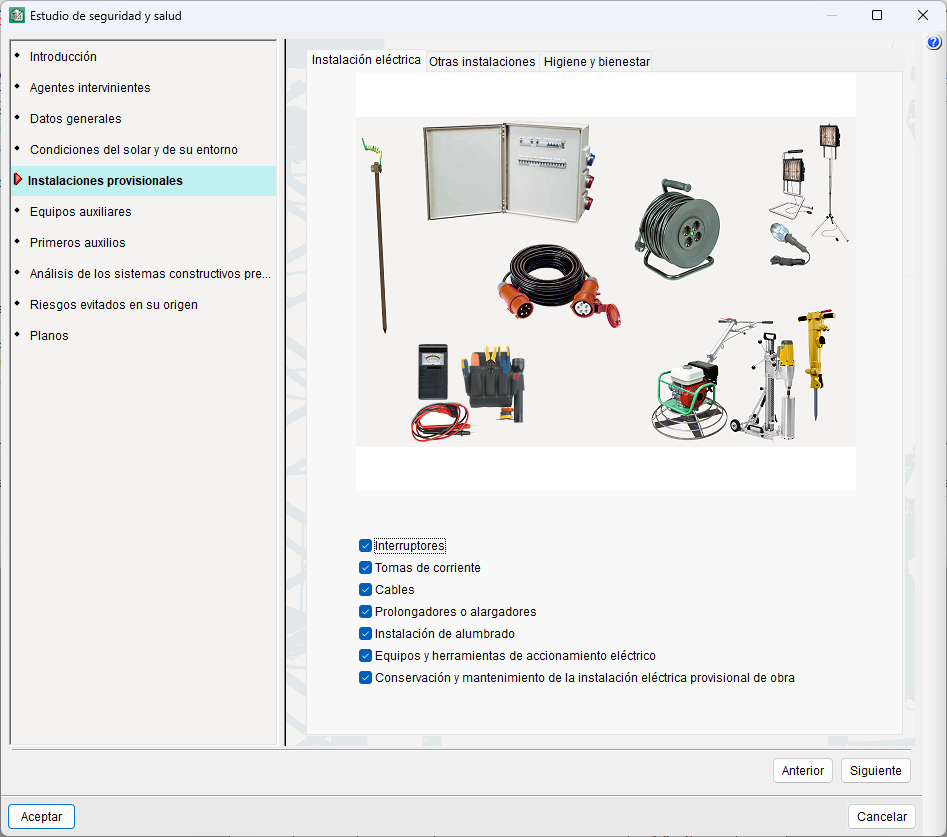Go back with the Anterior button
Image resolution: width=947 pixels, height=837 pixels.
pos(803,771)
